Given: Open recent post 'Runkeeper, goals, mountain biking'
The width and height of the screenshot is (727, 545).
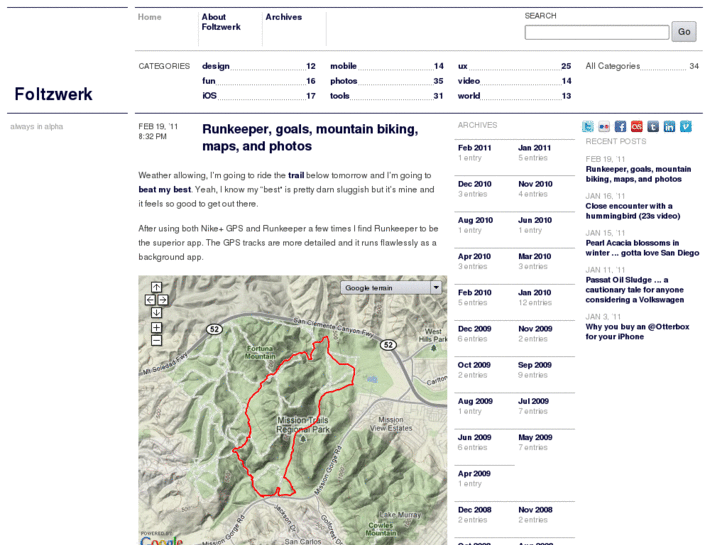Looking at the screenshot, I should coord(638,174).
